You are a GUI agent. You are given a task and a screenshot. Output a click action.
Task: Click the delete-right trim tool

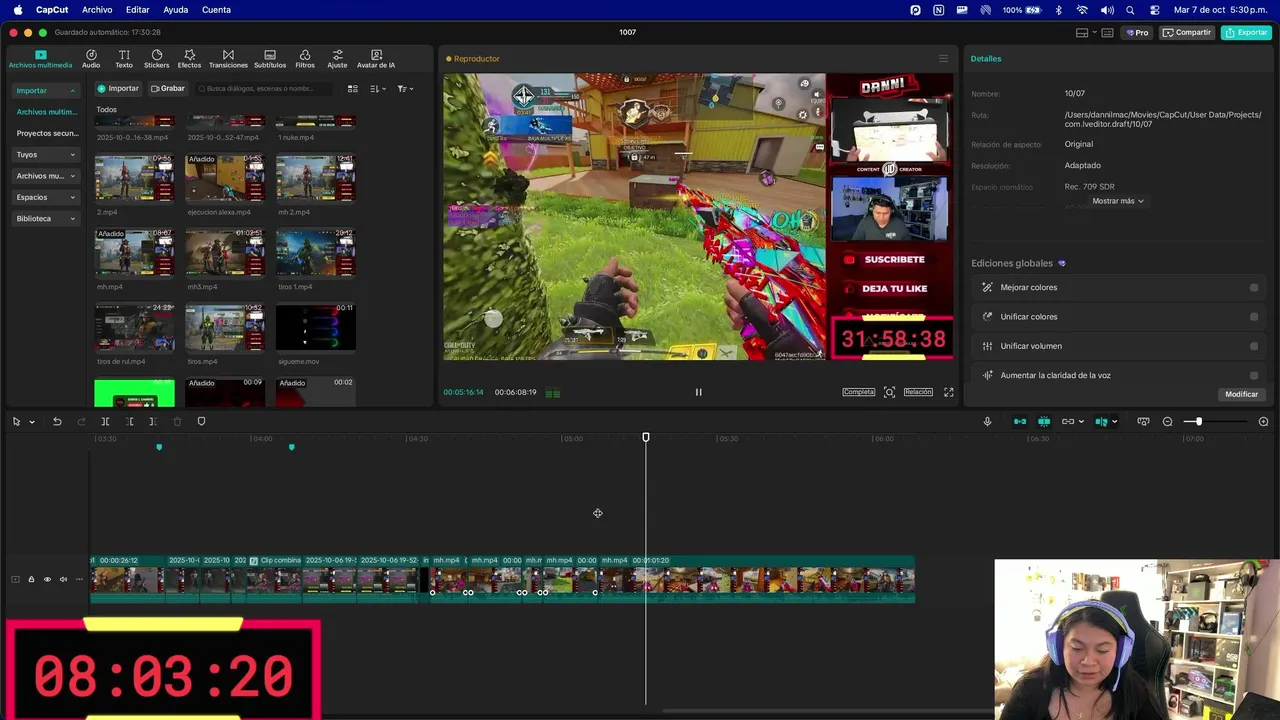pos(153,421)
